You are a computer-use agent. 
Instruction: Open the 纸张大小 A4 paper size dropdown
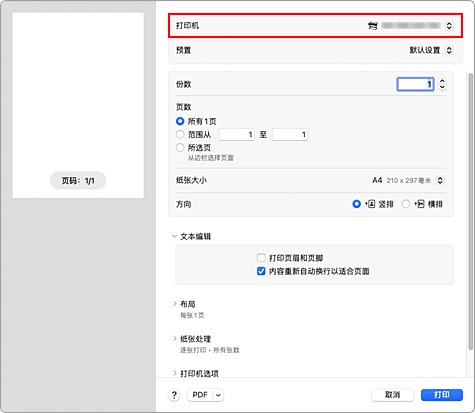pos(440,180)
